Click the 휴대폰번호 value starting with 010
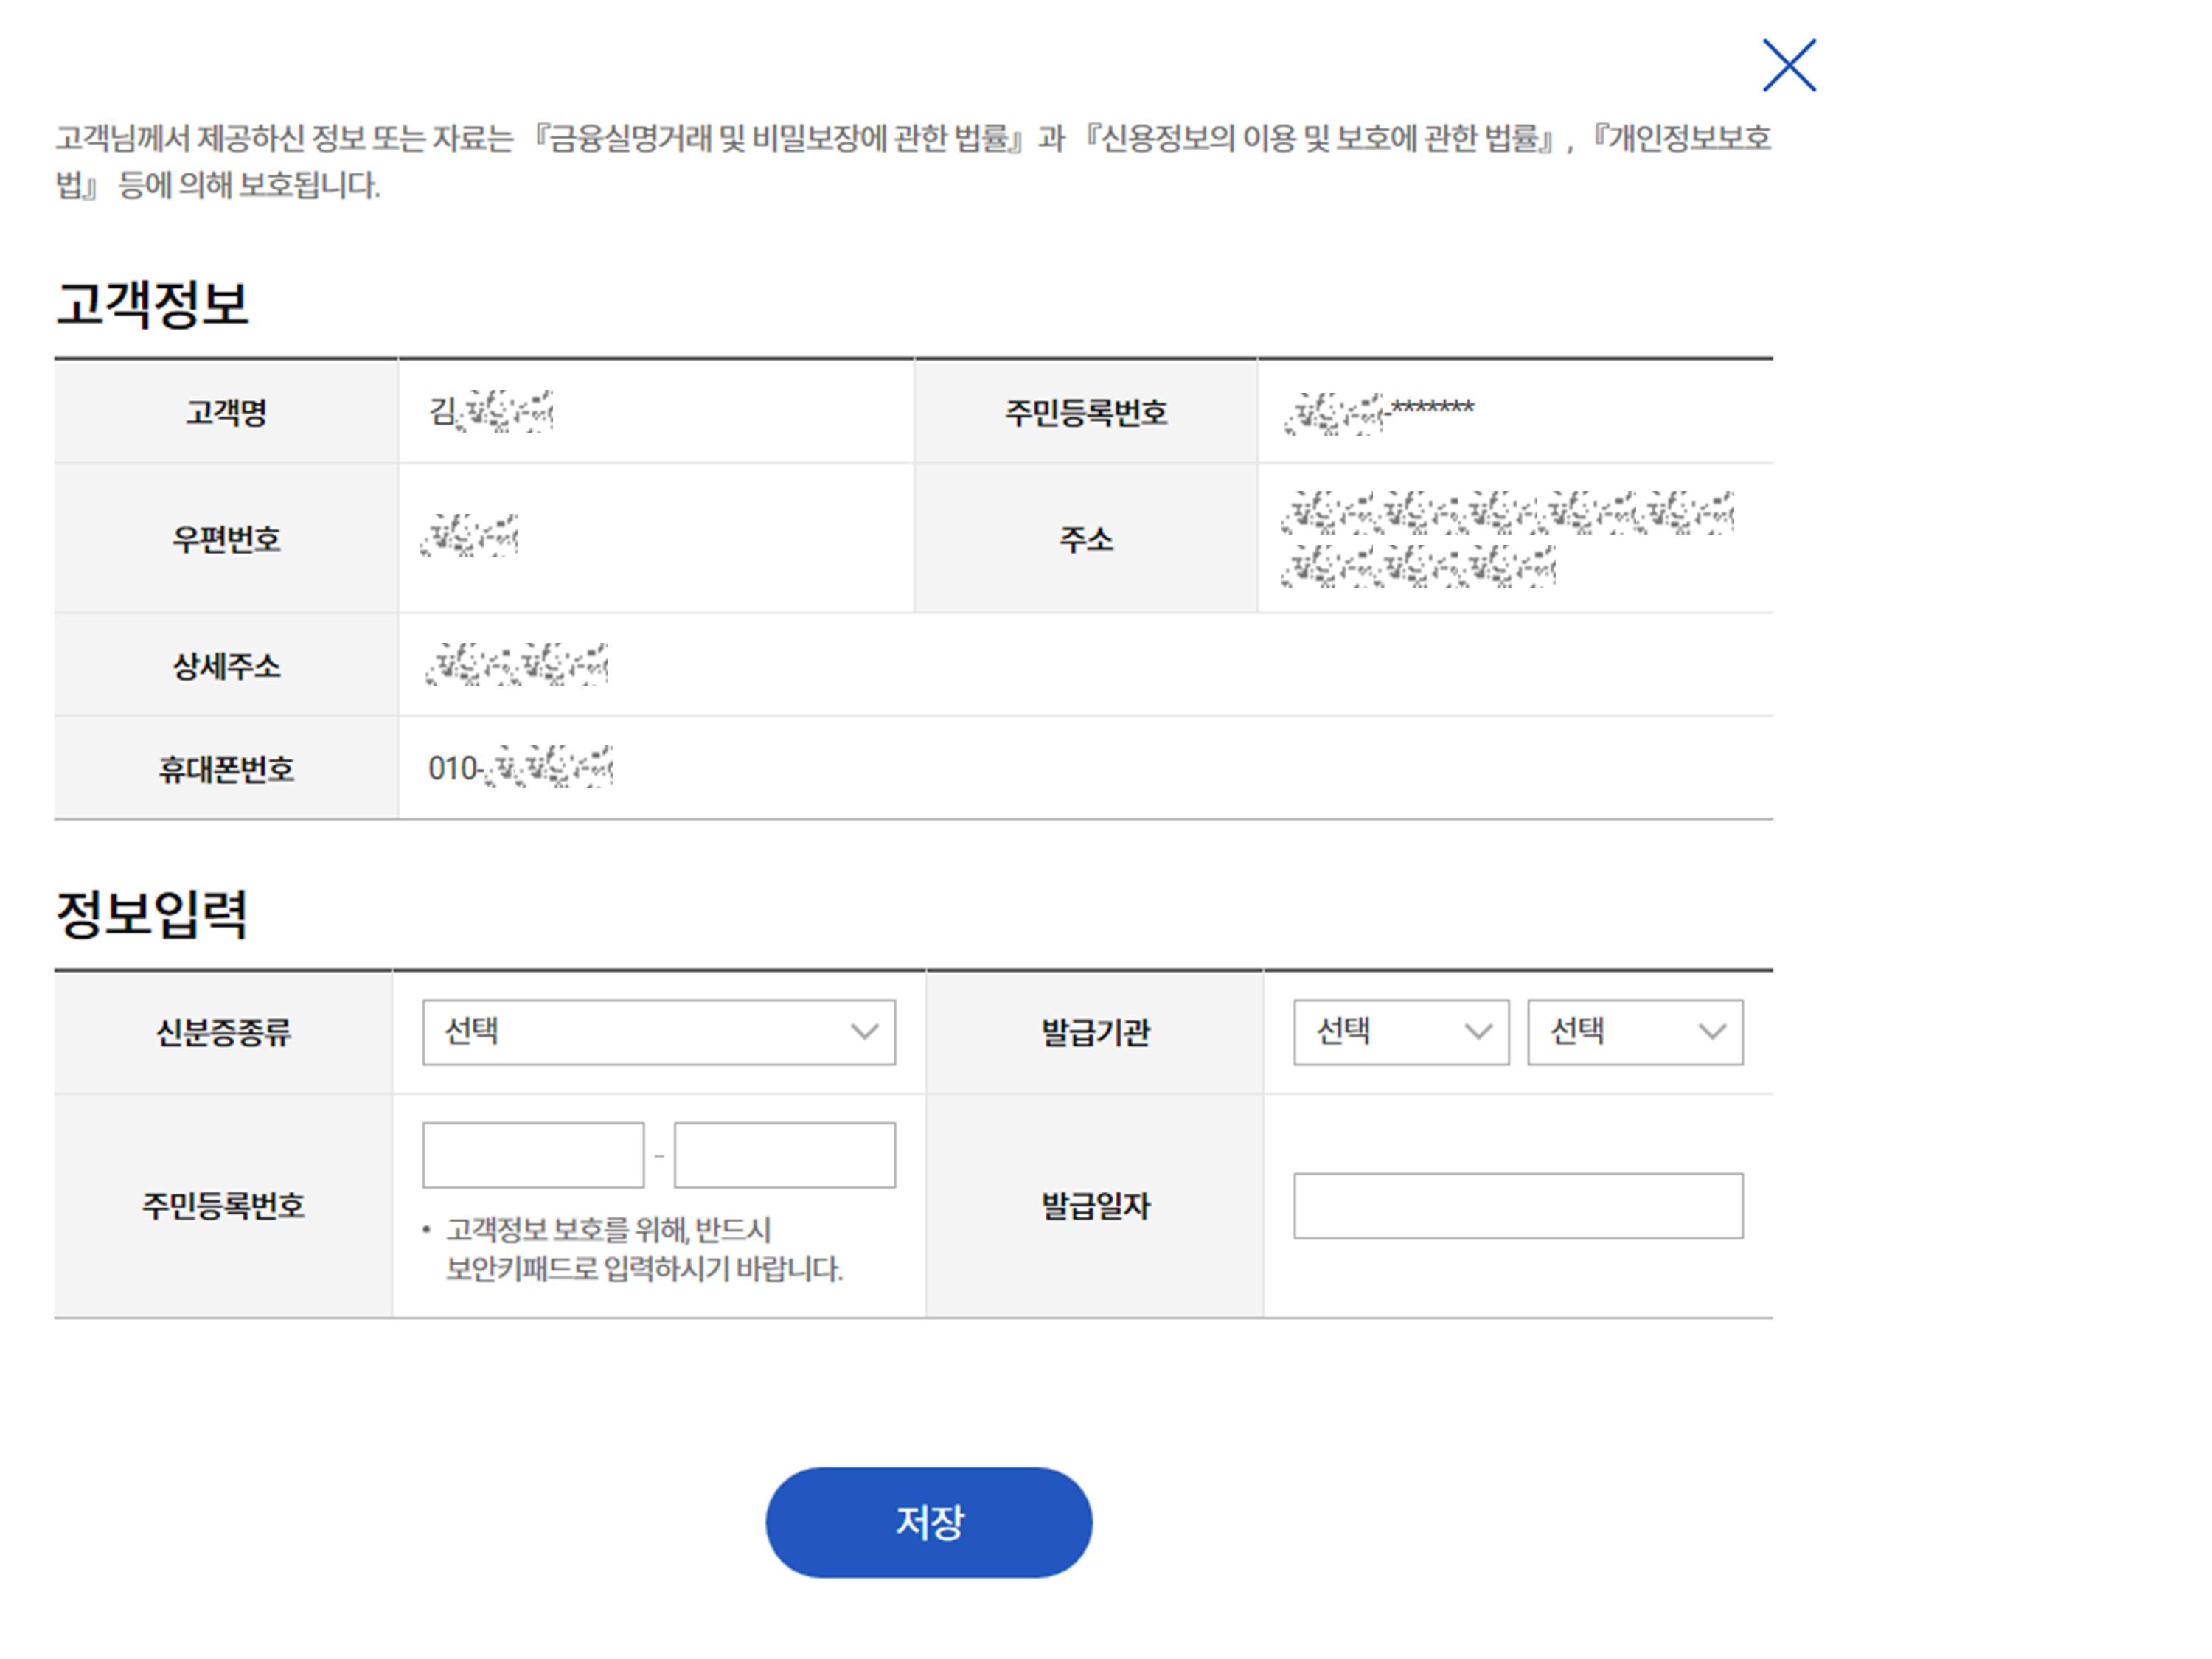This screenshot has height=1659, width=2212. (x=520, y=768)
